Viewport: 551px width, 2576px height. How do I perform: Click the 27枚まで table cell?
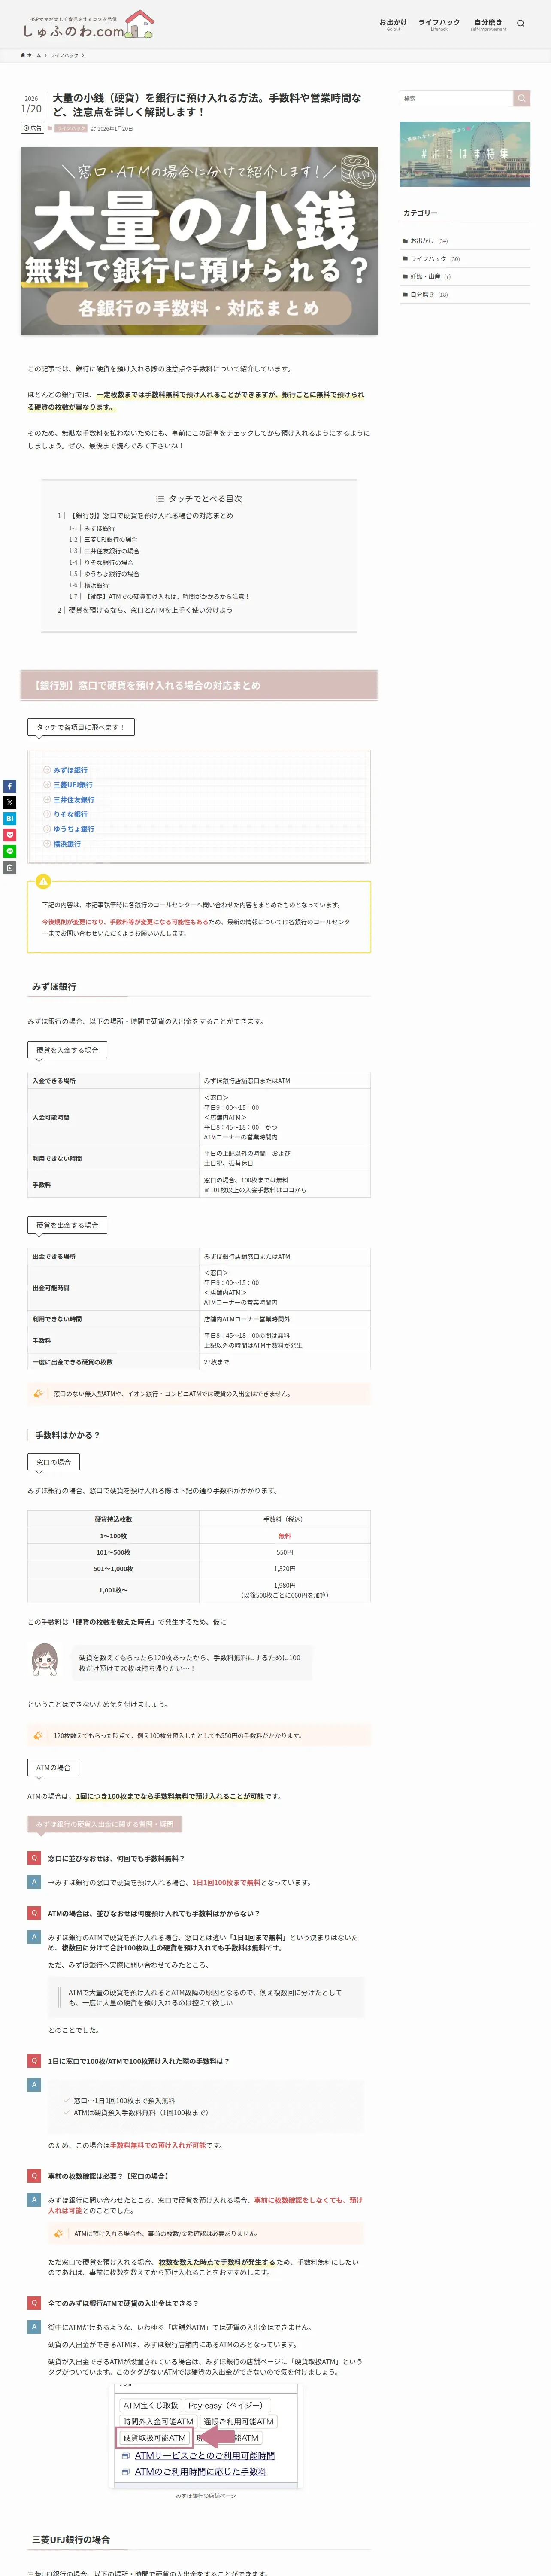[x=285, y=1362]
